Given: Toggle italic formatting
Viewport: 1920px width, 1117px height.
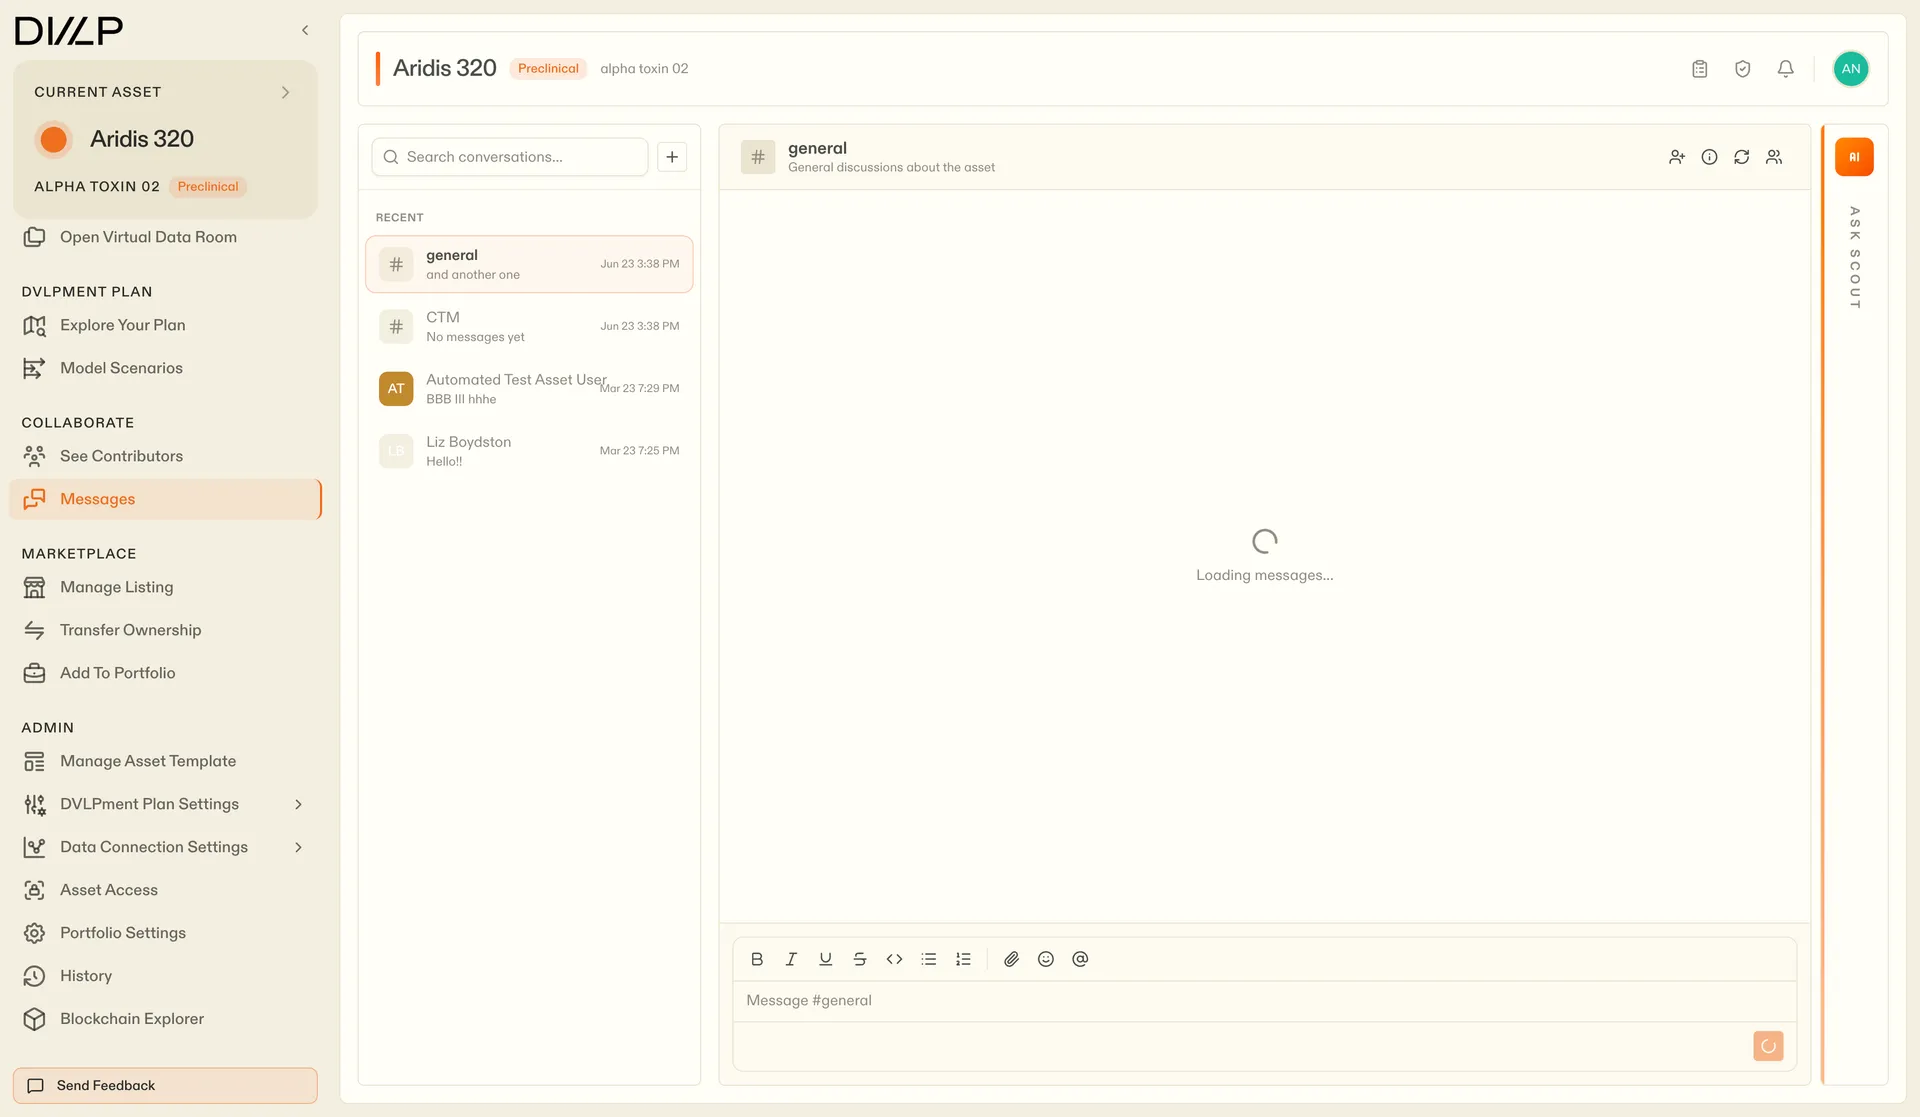Looking at the screenshot, I should click(x=791, y=959).
